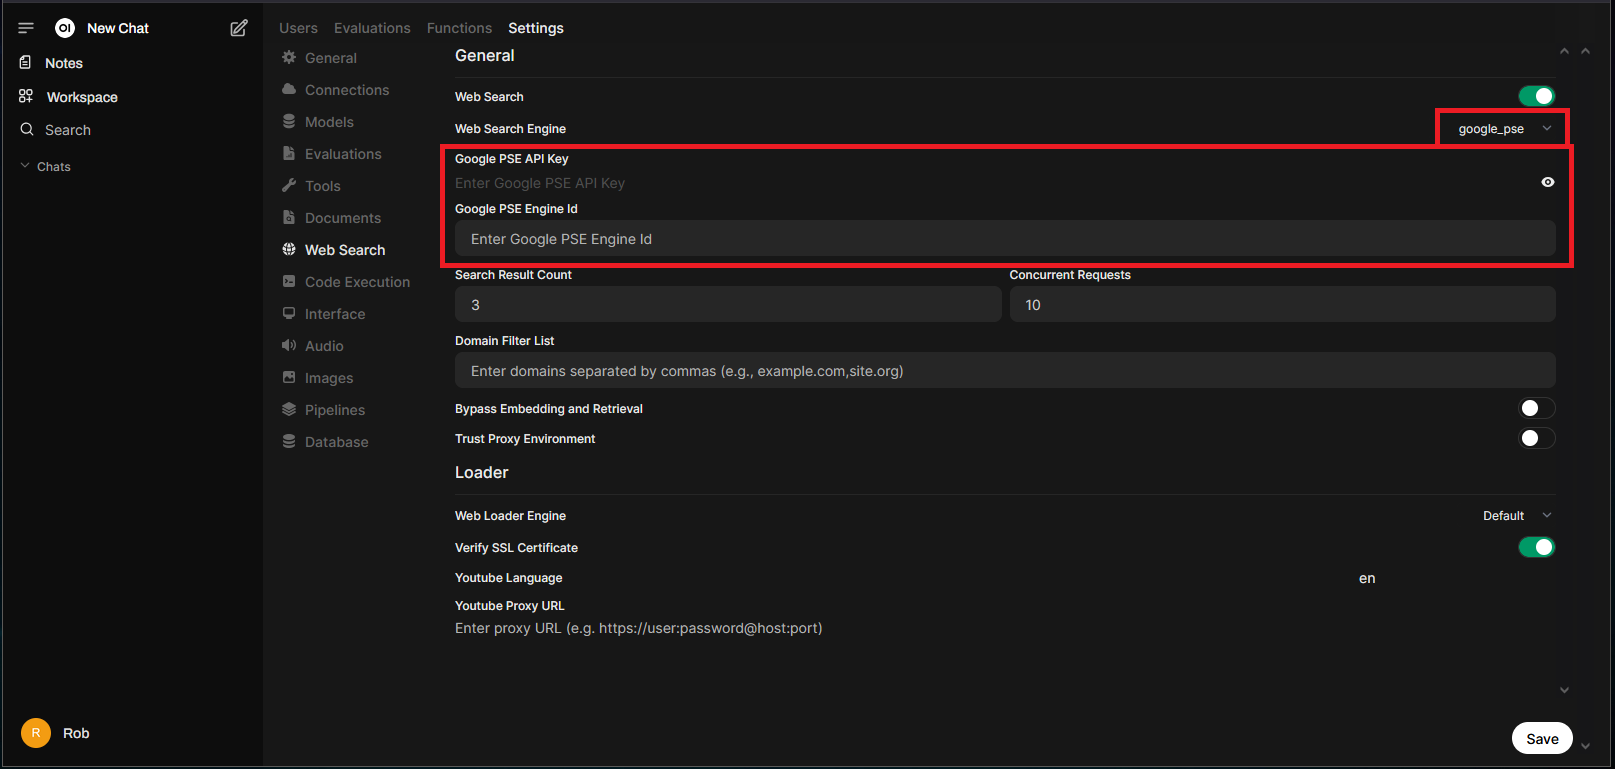This screenshot has height=769, width=1615.
Task: Switch to the Evaluations top tab
Action: coord(372,28)
